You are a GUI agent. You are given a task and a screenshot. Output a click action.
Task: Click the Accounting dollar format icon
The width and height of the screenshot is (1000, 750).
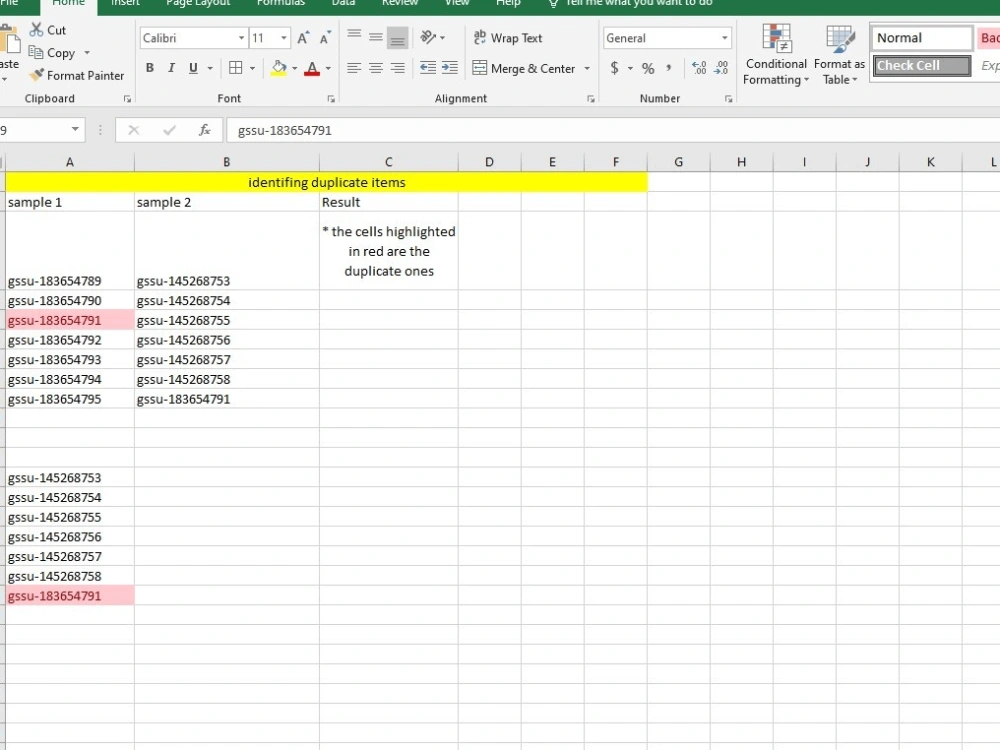point(614,68)
